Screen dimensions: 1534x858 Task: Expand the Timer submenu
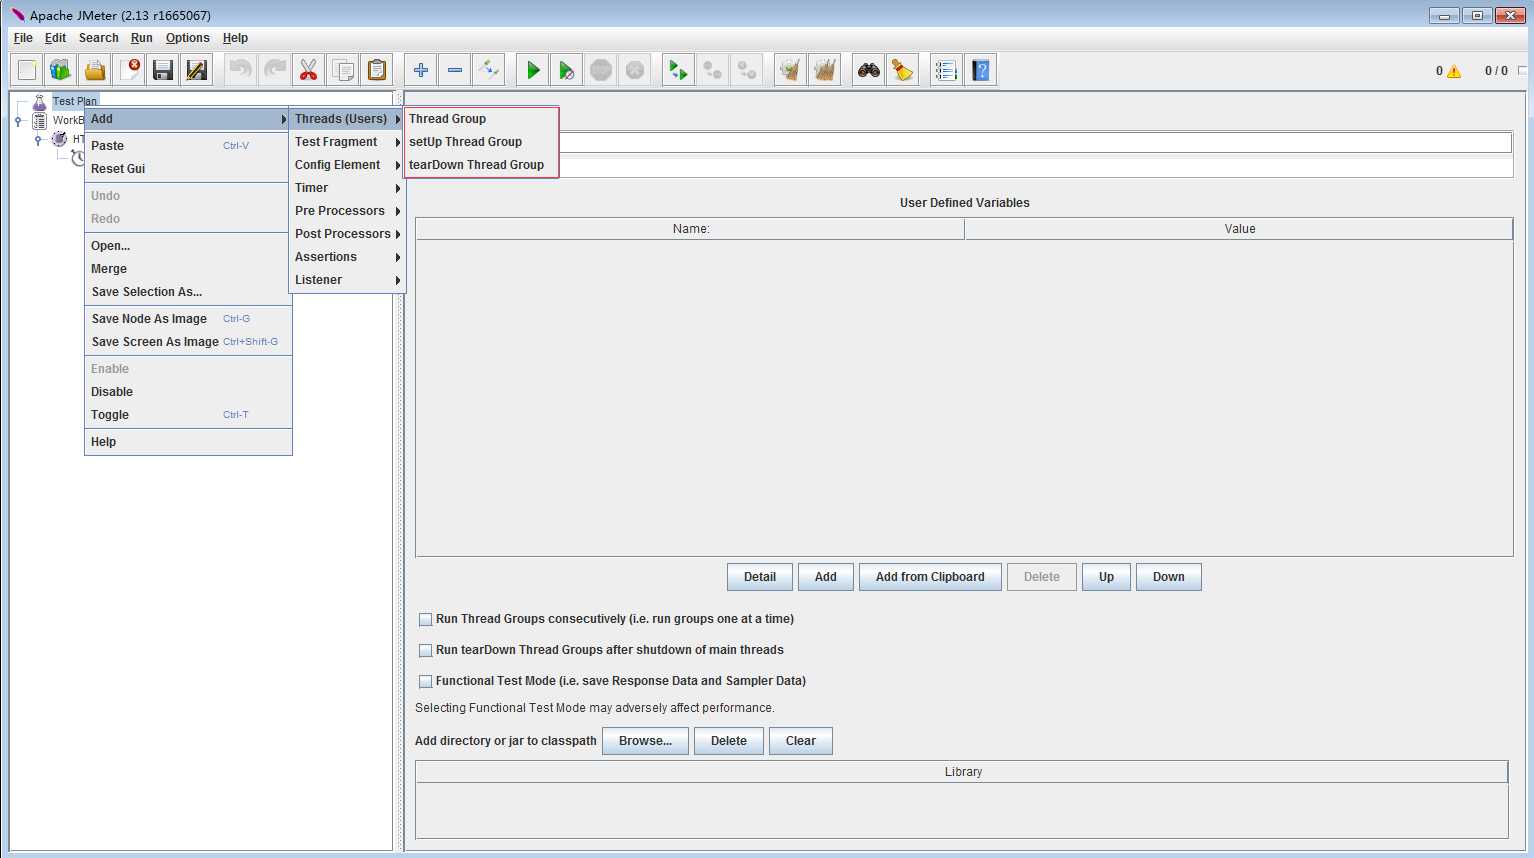click(347, 188)
